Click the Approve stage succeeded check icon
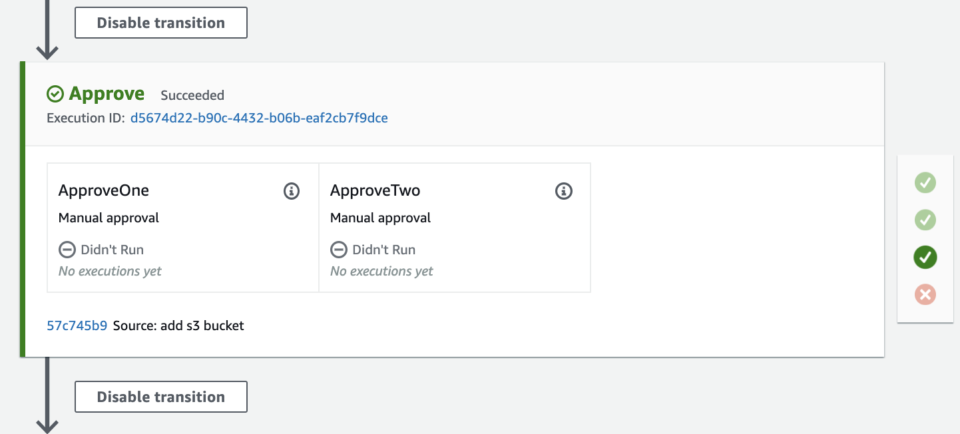 point(56,94)
